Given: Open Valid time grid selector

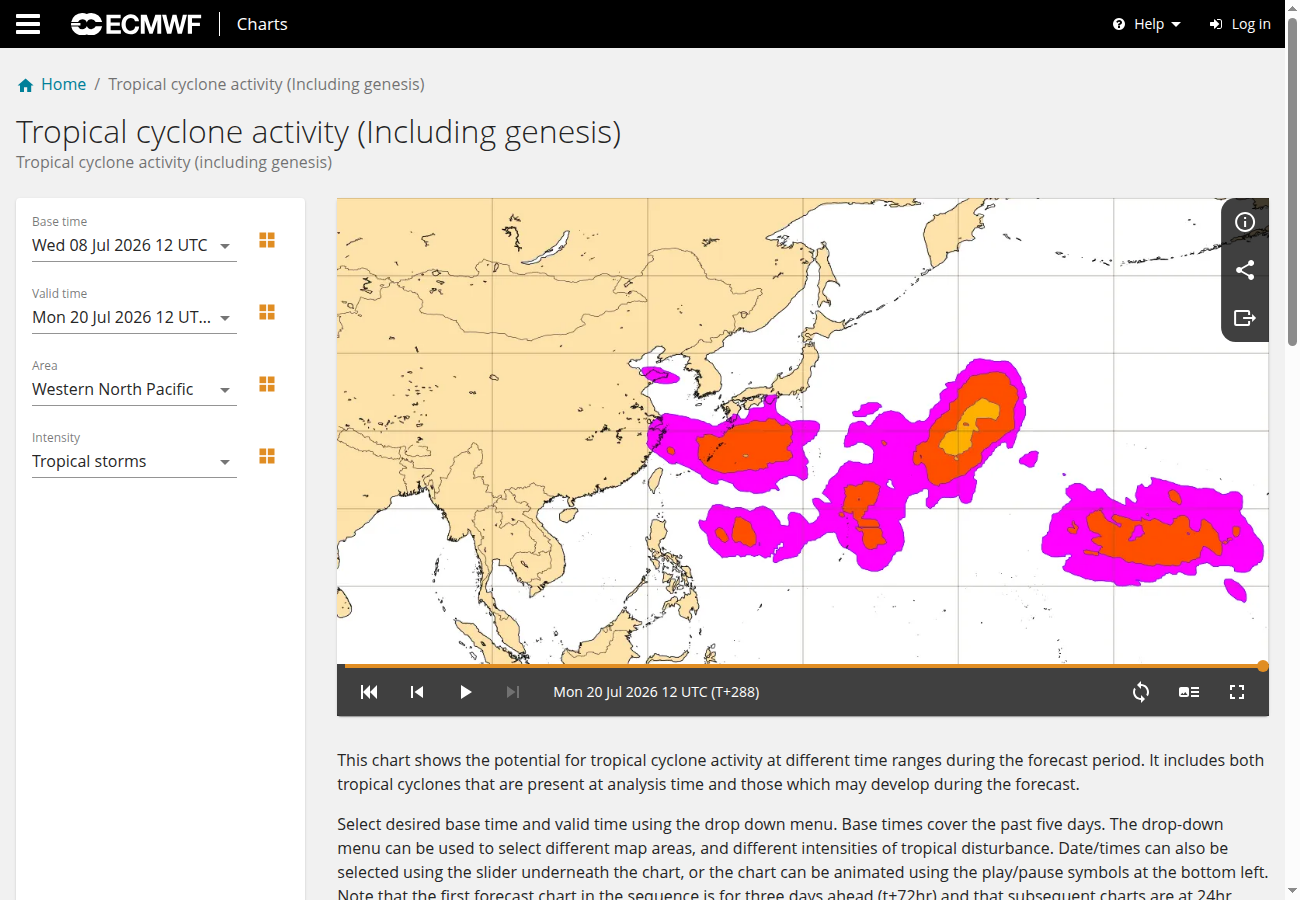Looking at the screenshot, I should (x=267, y=312).
